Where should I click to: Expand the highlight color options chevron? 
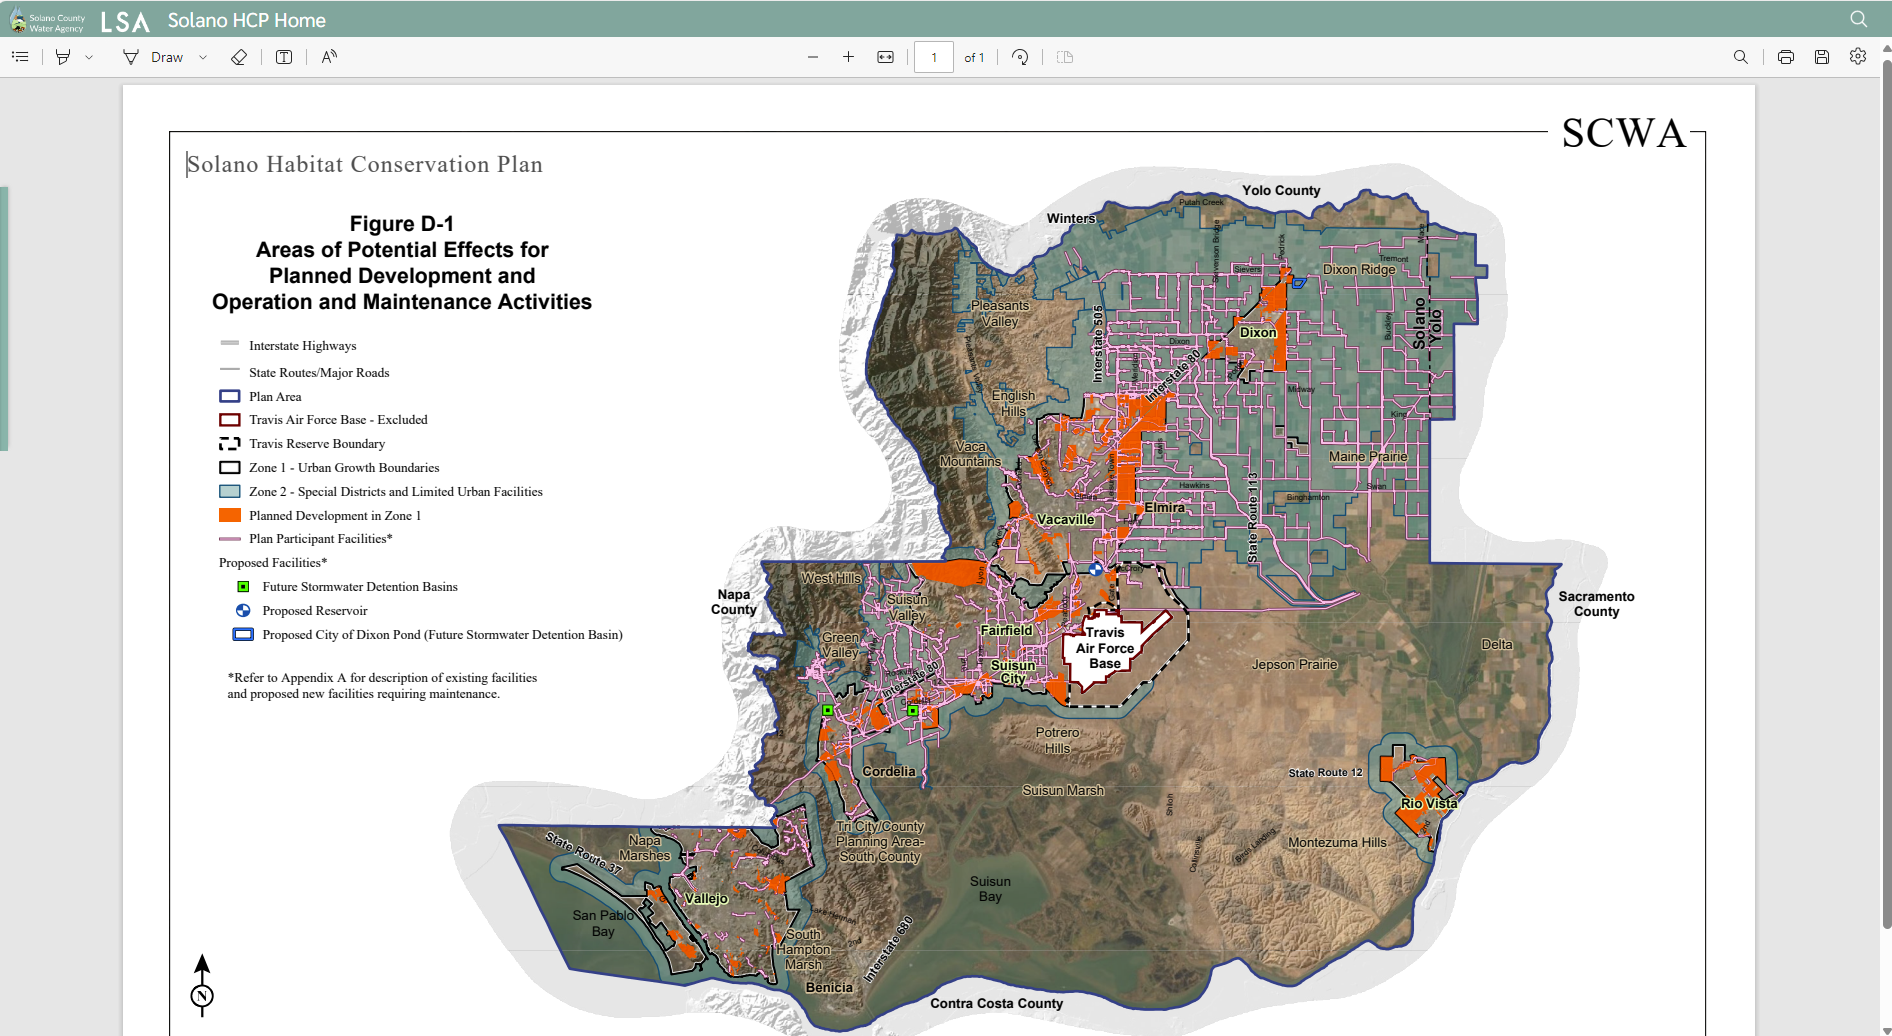coord(89,57)
